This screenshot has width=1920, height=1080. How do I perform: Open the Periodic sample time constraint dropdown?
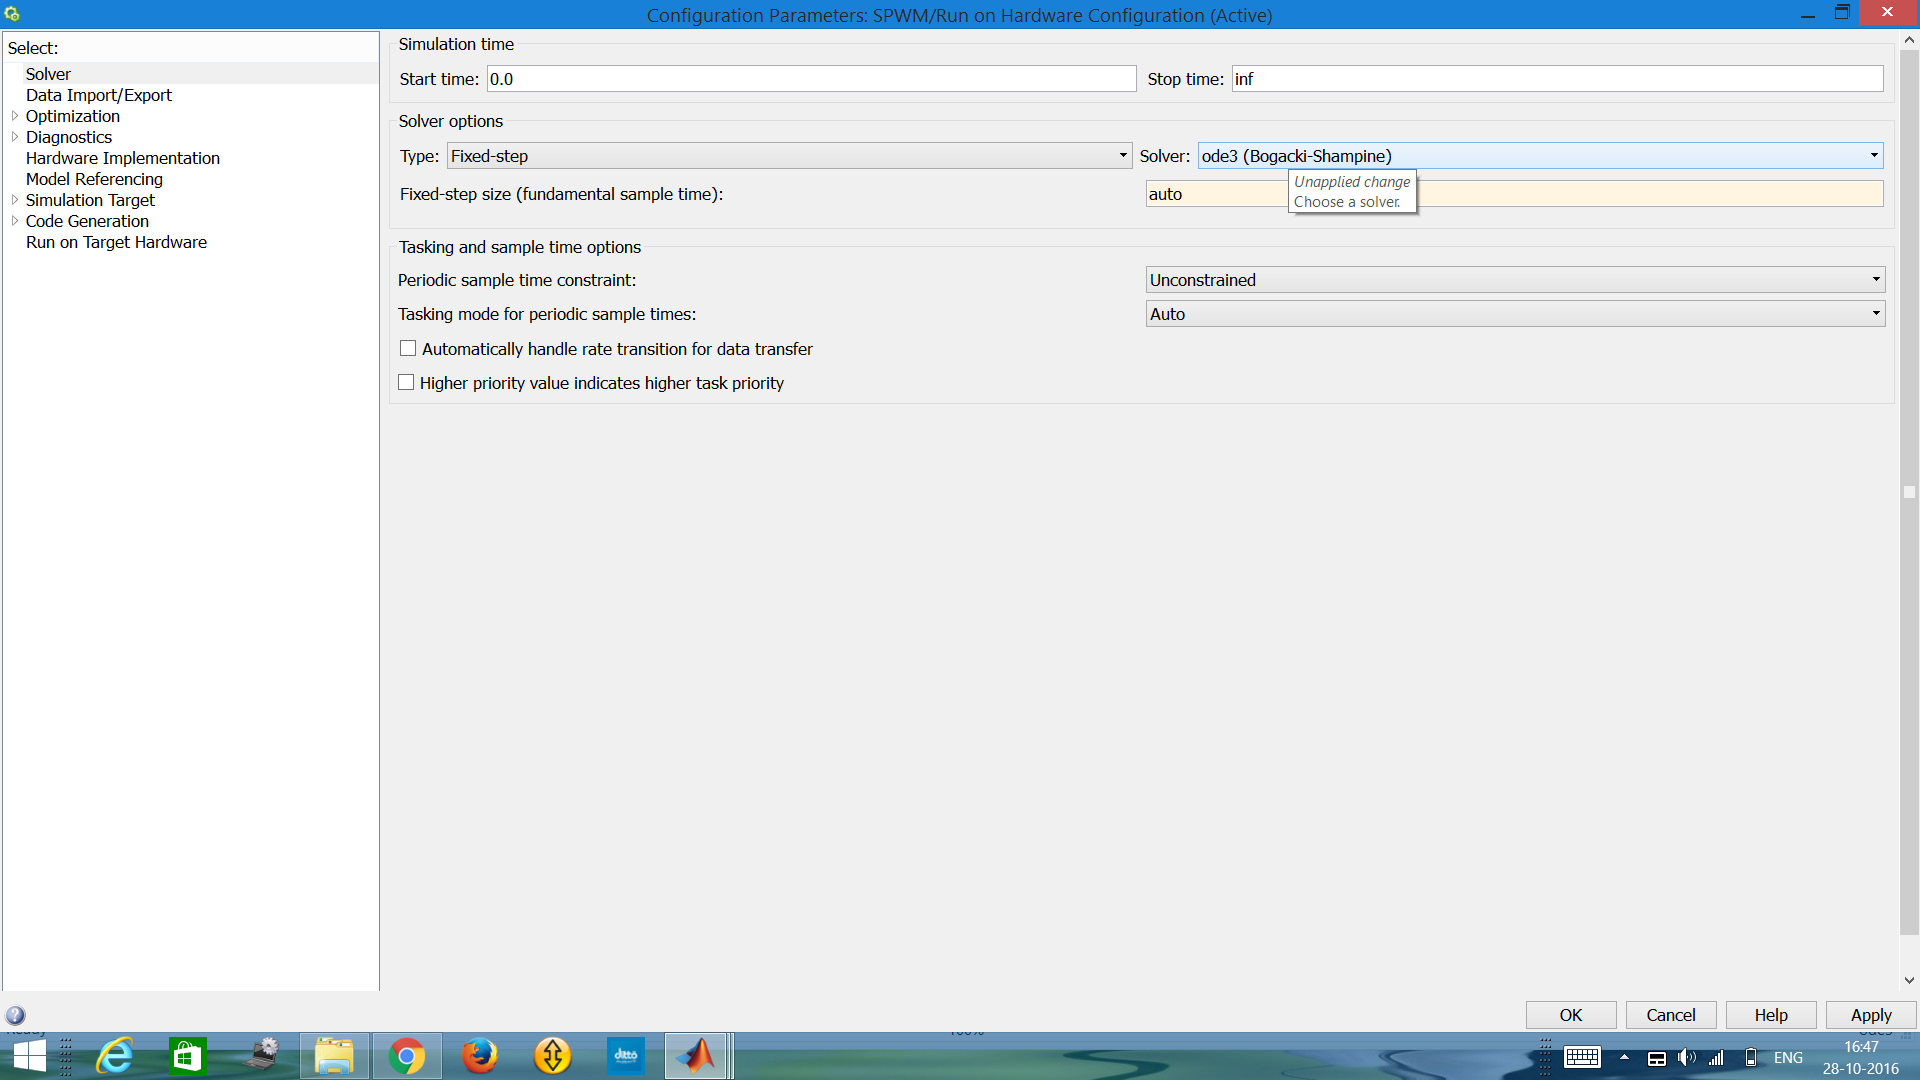tap(1875, 279)
